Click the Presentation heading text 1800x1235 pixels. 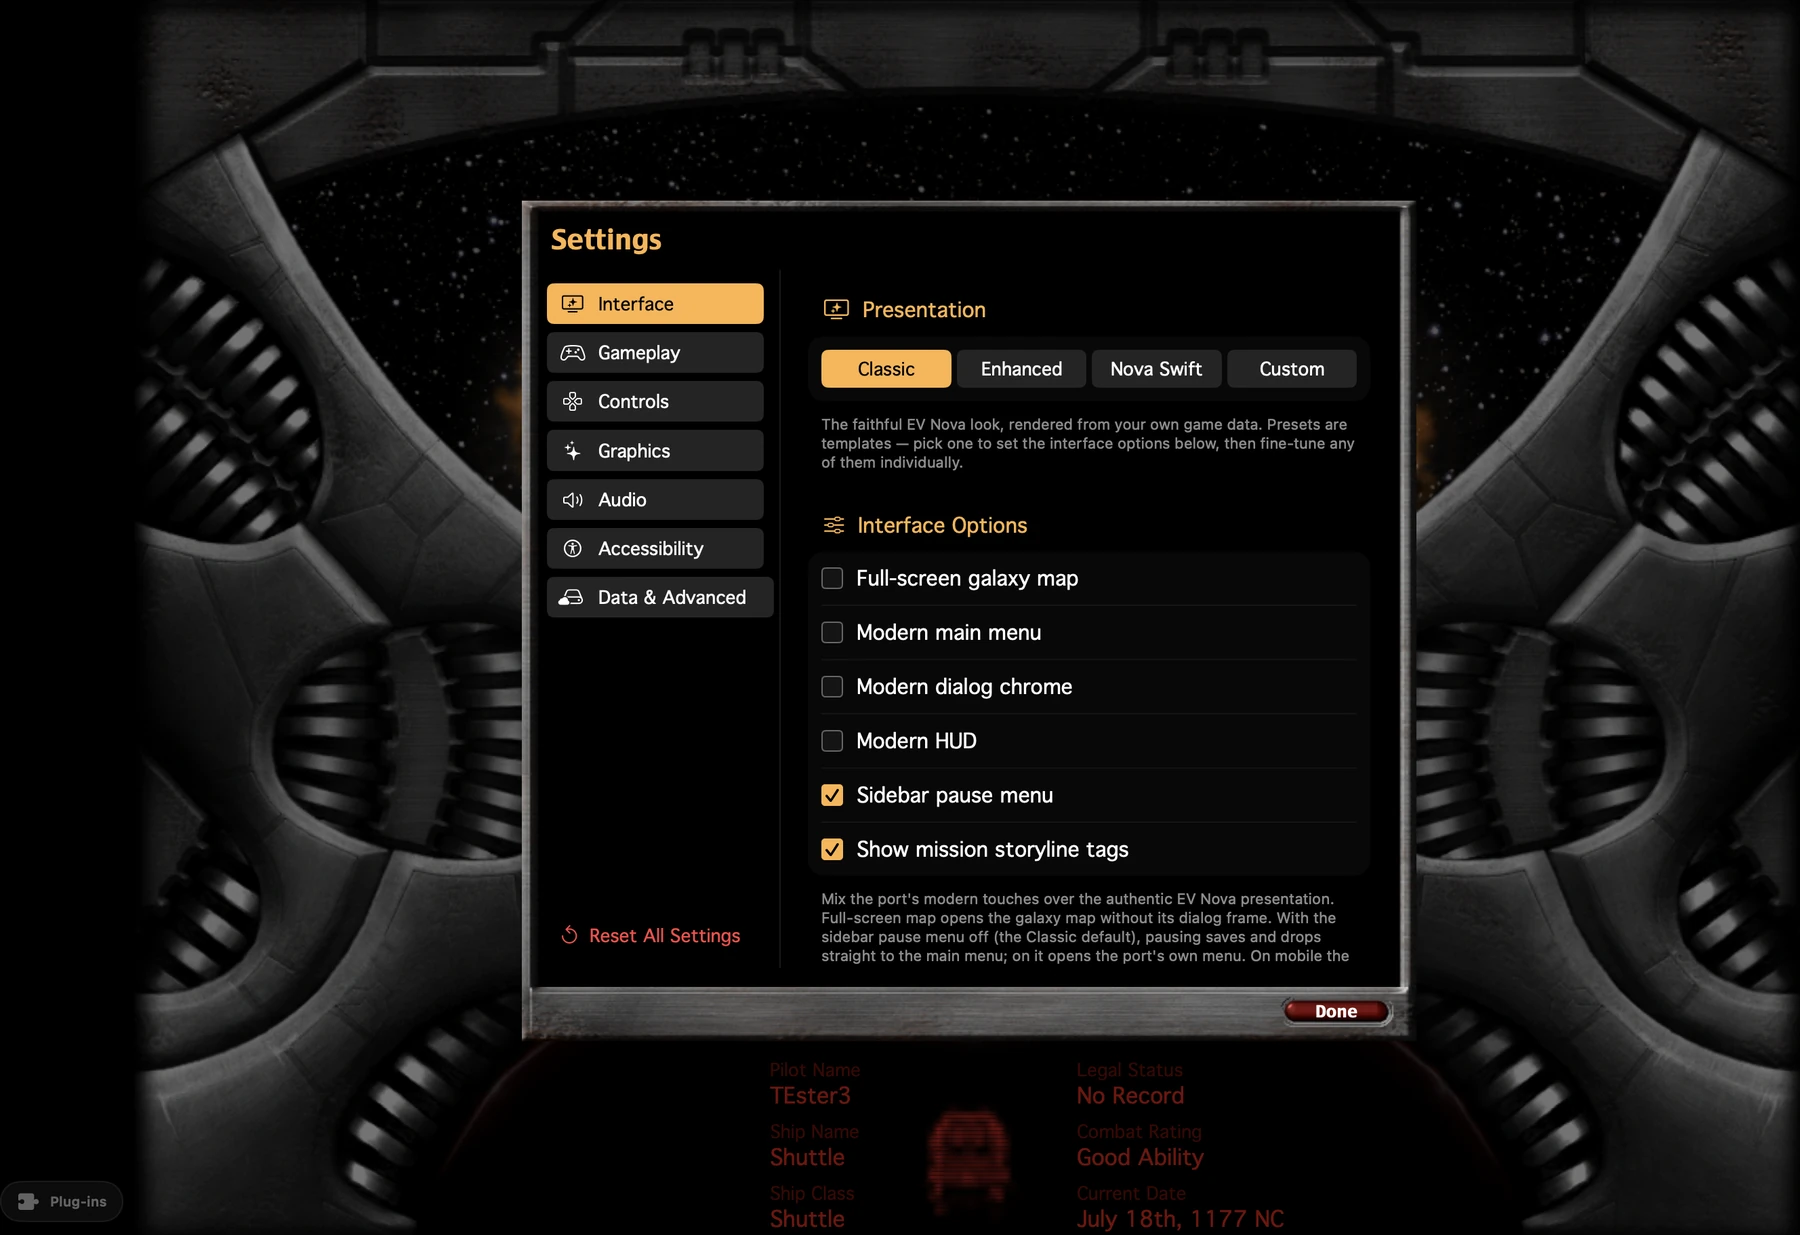[x=924, y=310]
